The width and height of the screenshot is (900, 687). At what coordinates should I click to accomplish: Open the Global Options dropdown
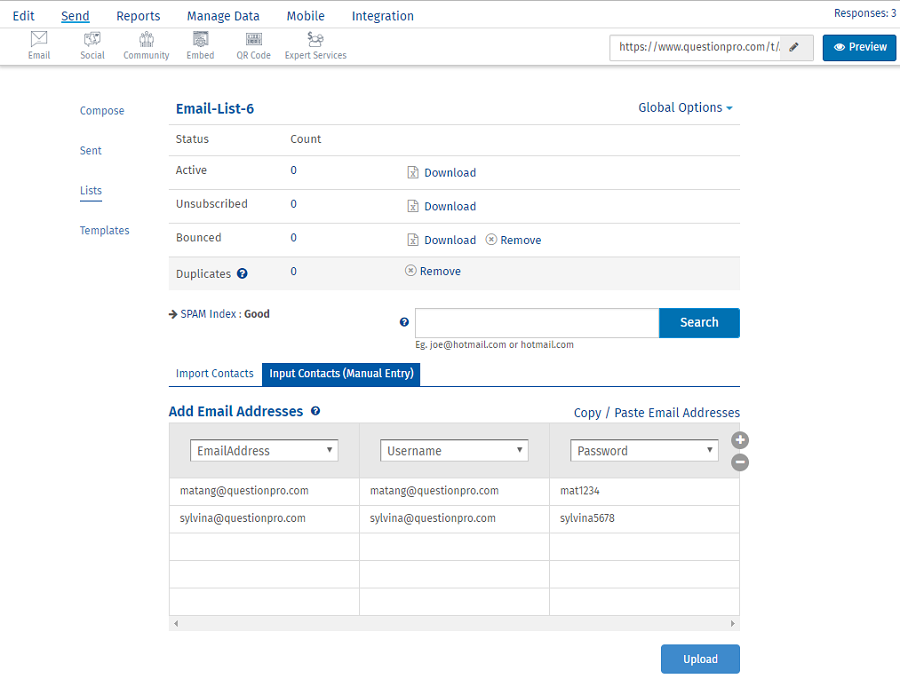(685, 107)
